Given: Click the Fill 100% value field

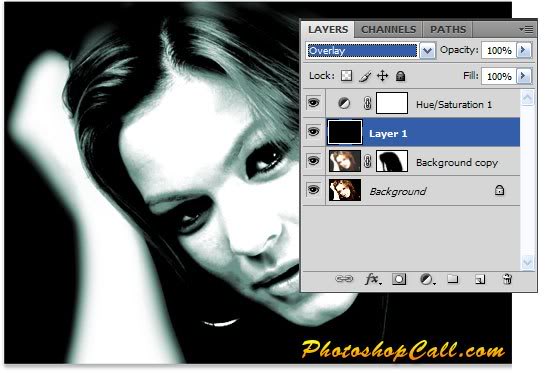Looking at the screenshot, I should [x=499, y=76].
